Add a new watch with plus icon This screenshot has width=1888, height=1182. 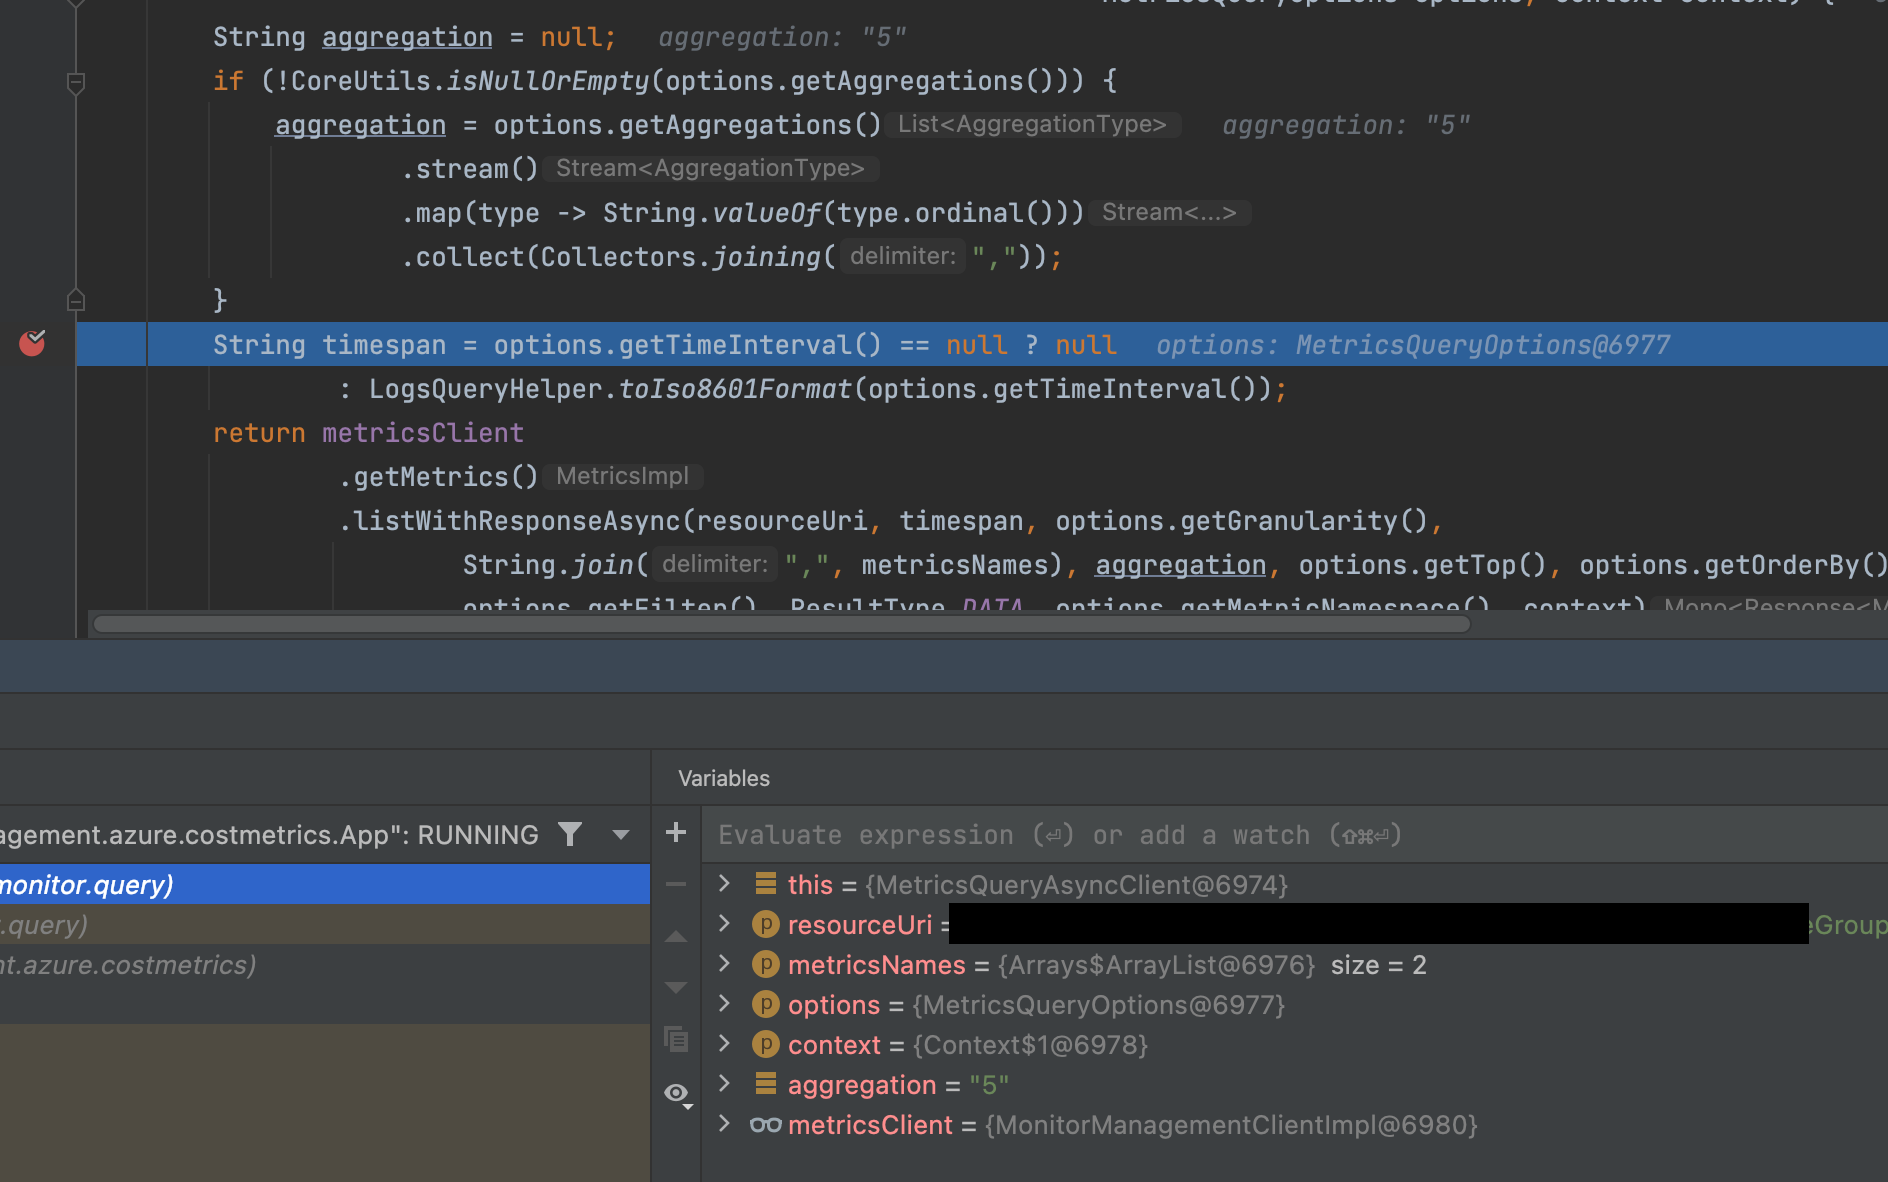coord(676,832)
